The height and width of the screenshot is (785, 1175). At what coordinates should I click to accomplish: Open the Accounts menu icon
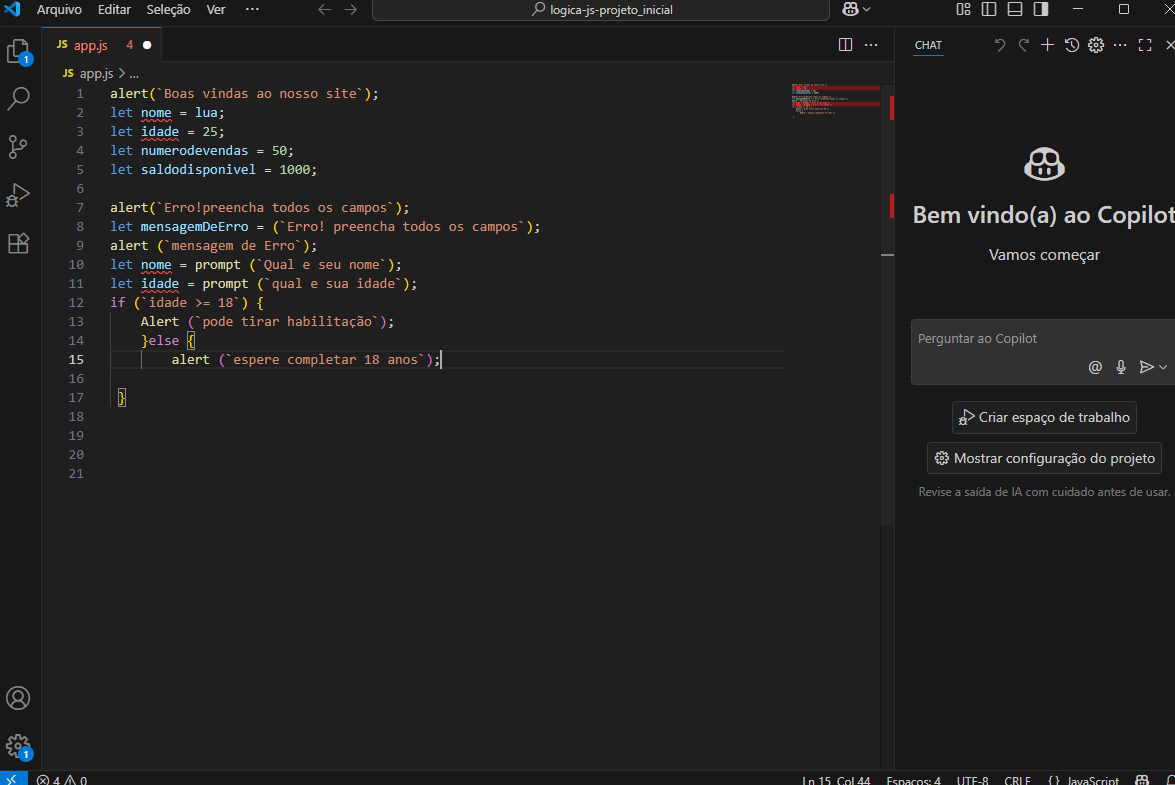tap(18, 698)
